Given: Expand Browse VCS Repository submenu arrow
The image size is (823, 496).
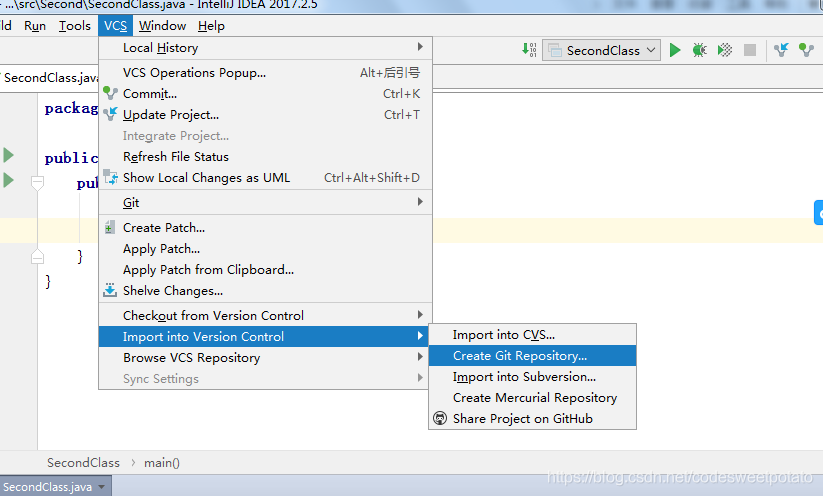Looking at the screenshot, I should (x=420, y=356).
